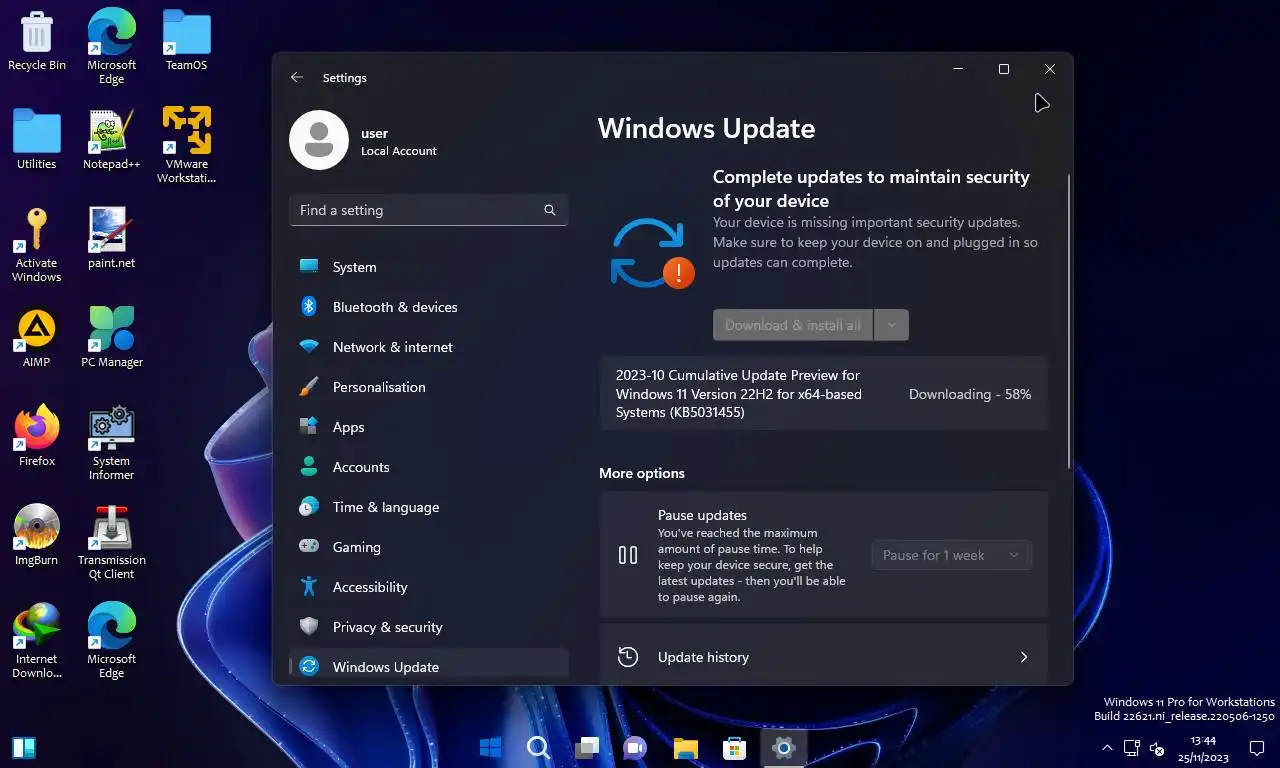Open the Microsoft Edge shortcut beside TeamOS
This screenshot has width=1280, height=768.
click(111, 46)
